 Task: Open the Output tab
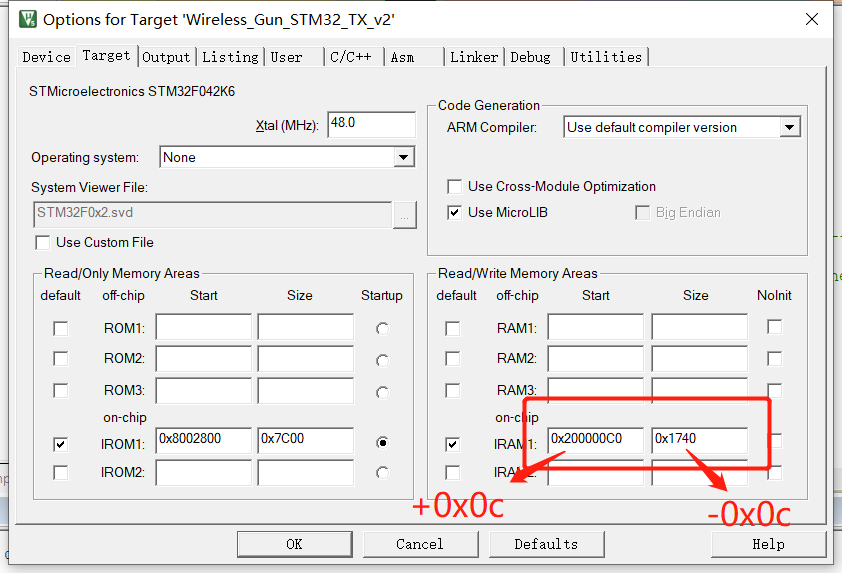tap(166, 57)
